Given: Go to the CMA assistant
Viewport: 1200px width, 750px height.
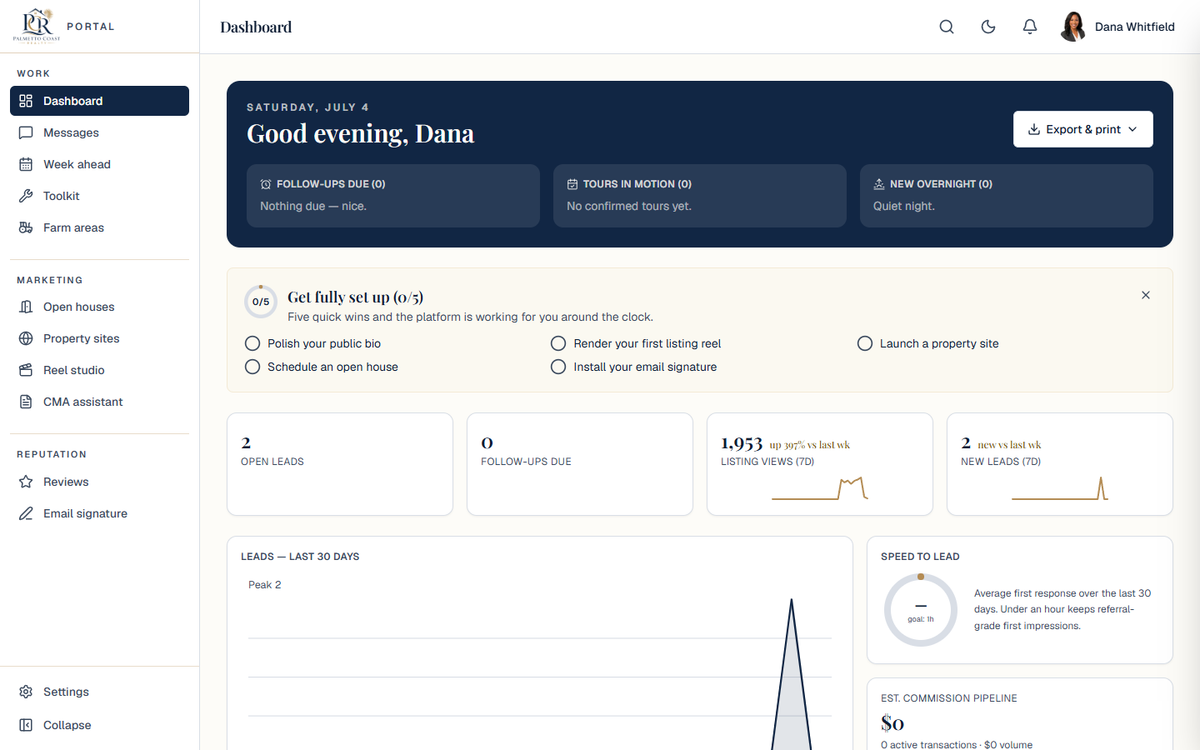Looking at the screenshot, I should pos(99,402).
